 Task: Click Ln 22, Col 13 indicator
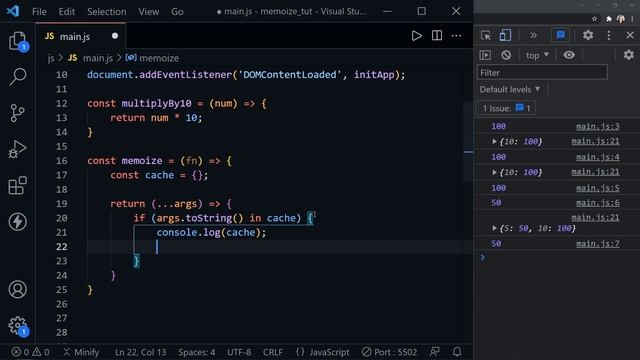pos(140,352)
